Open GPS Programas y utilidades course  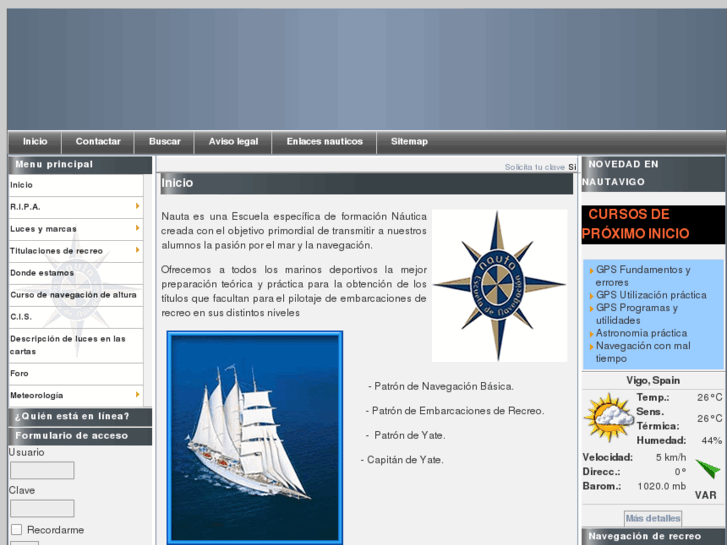637,314
